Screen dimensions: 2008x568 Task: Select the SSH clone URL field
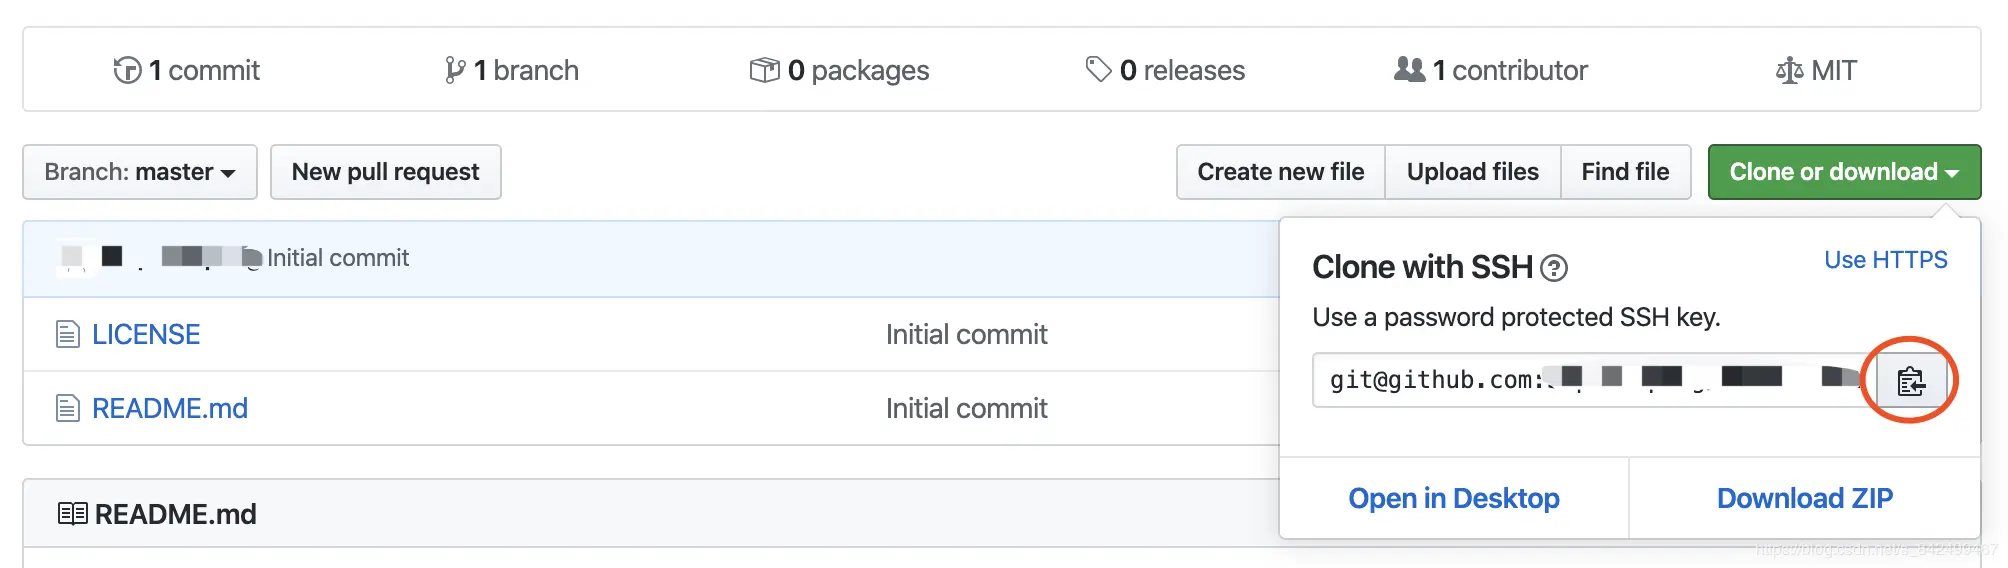coord(1590,380)
